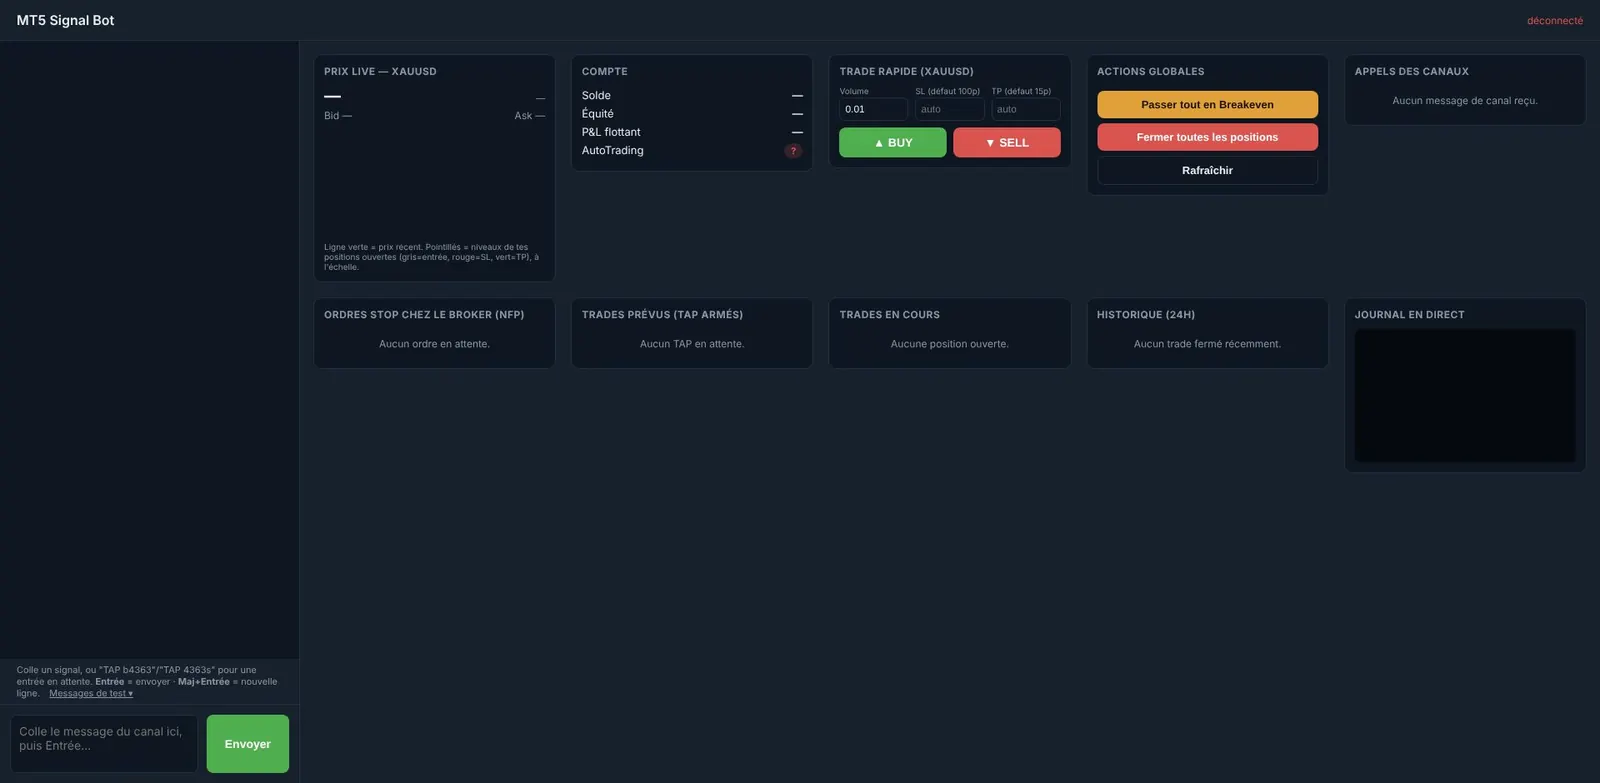Click the channel message paste text box
Image resolution: width=1600 pixels, height=783 pixels.
(104, 744)
